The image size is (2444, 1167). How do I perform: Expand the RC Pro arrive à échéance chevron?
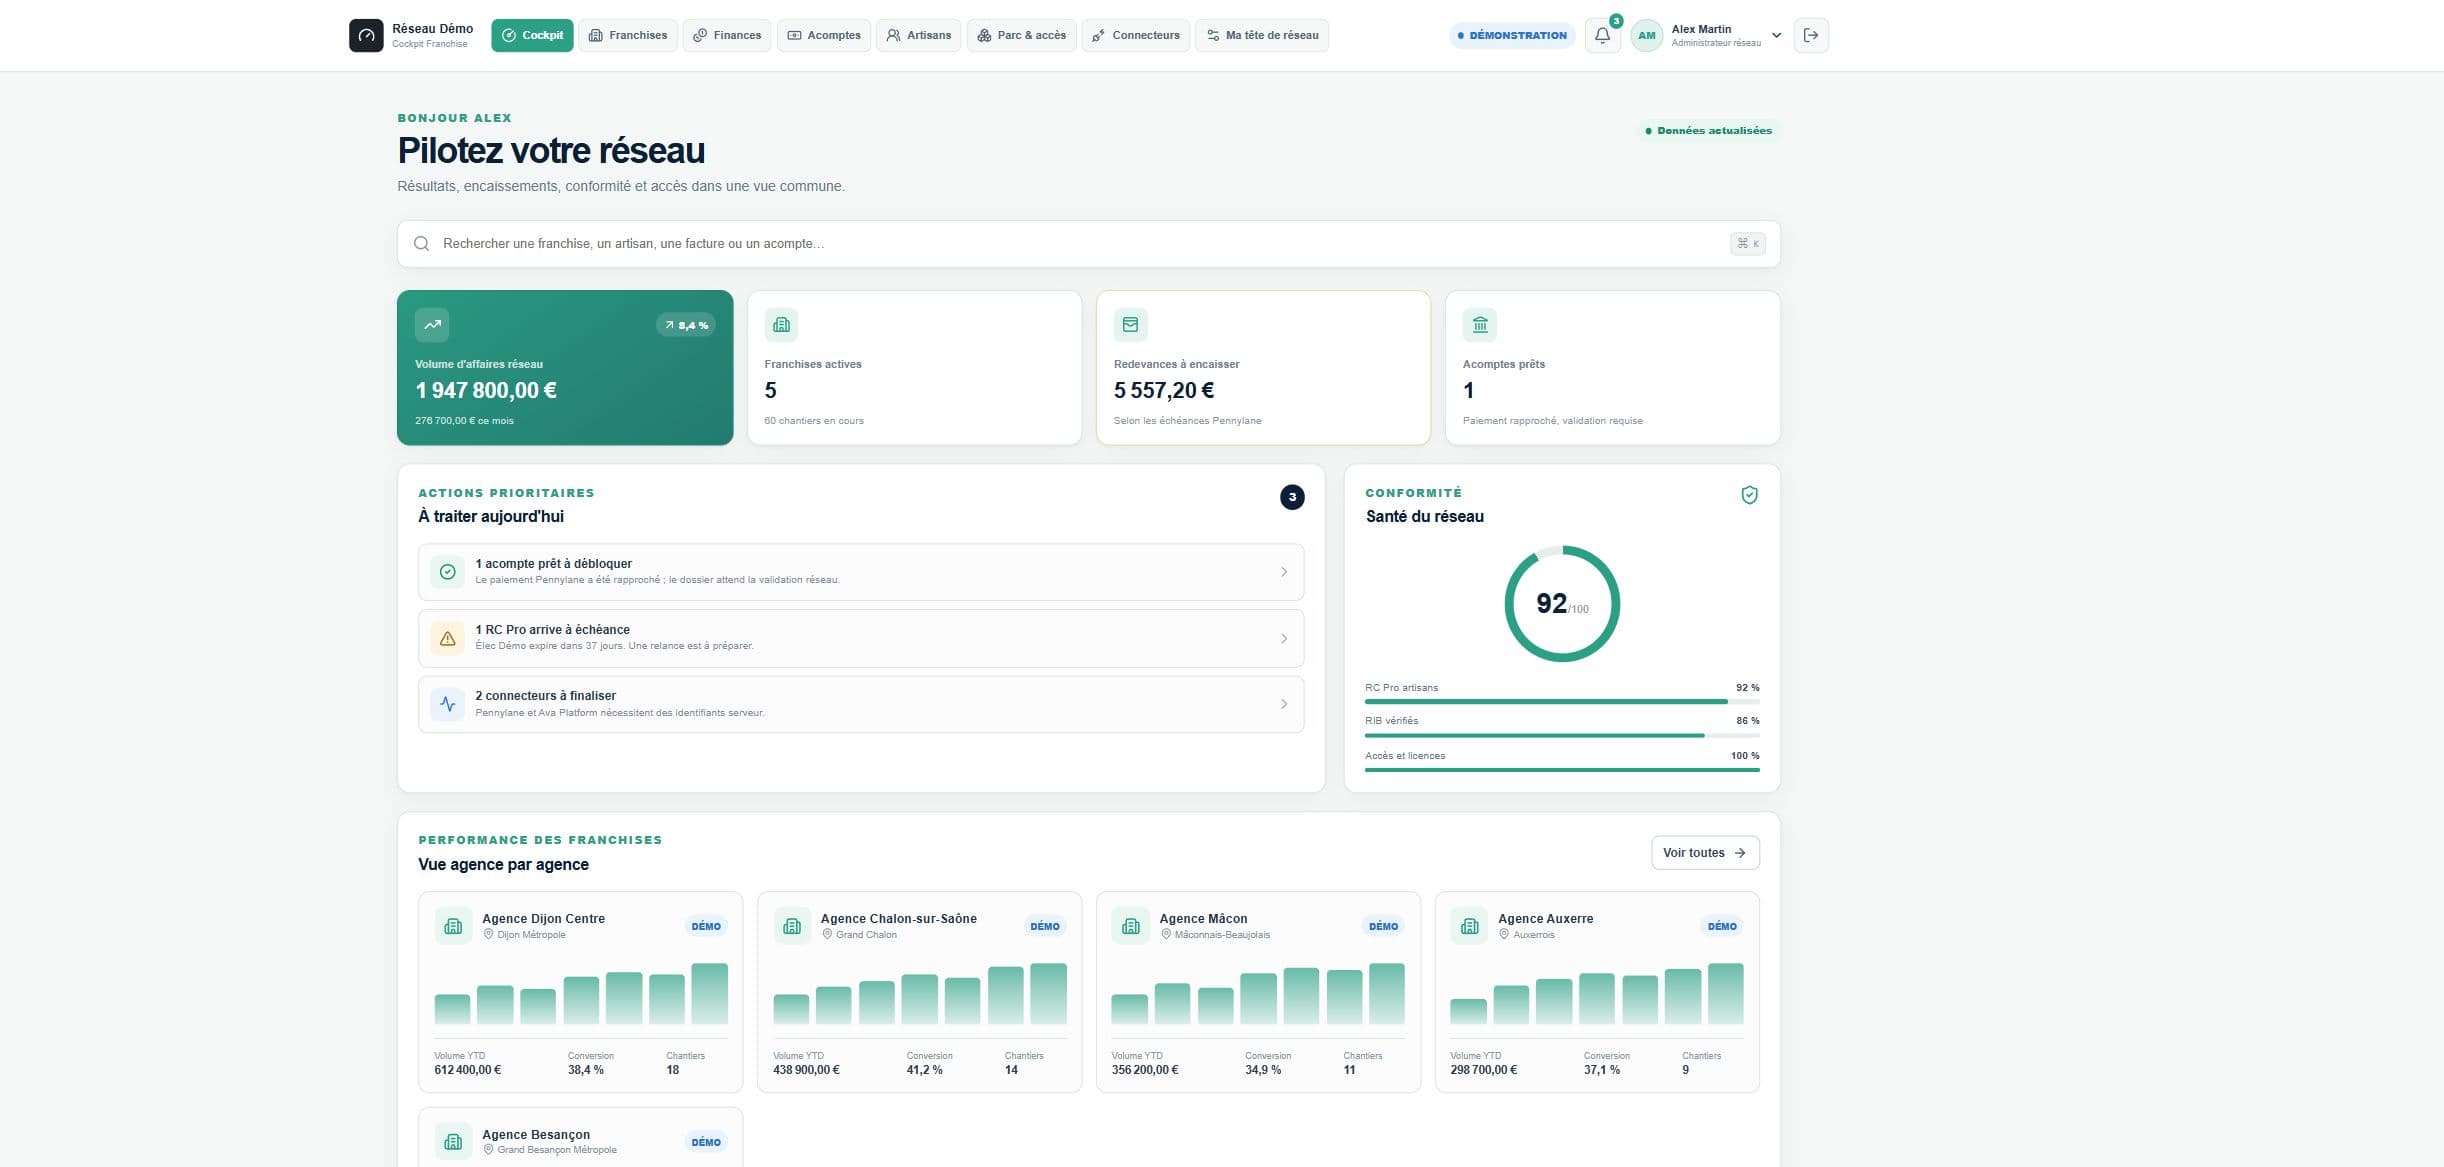point(1284,638)
